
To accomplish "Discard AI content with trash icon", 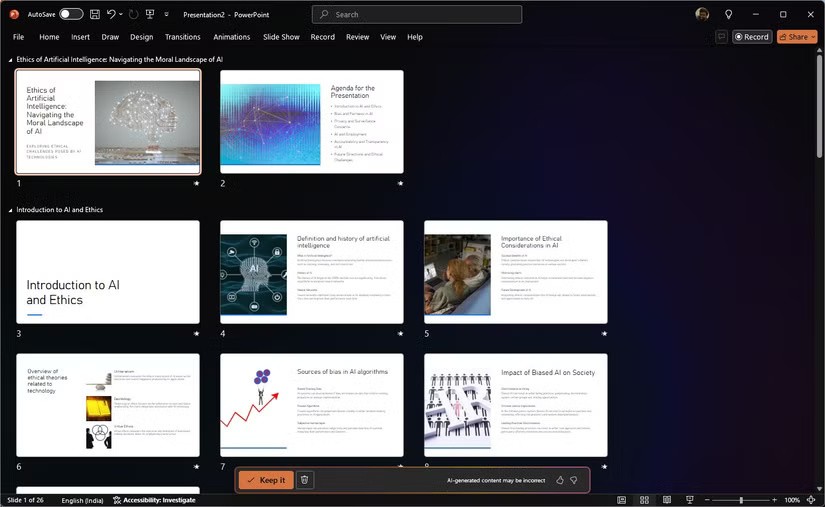I will [x=305, y=480].
